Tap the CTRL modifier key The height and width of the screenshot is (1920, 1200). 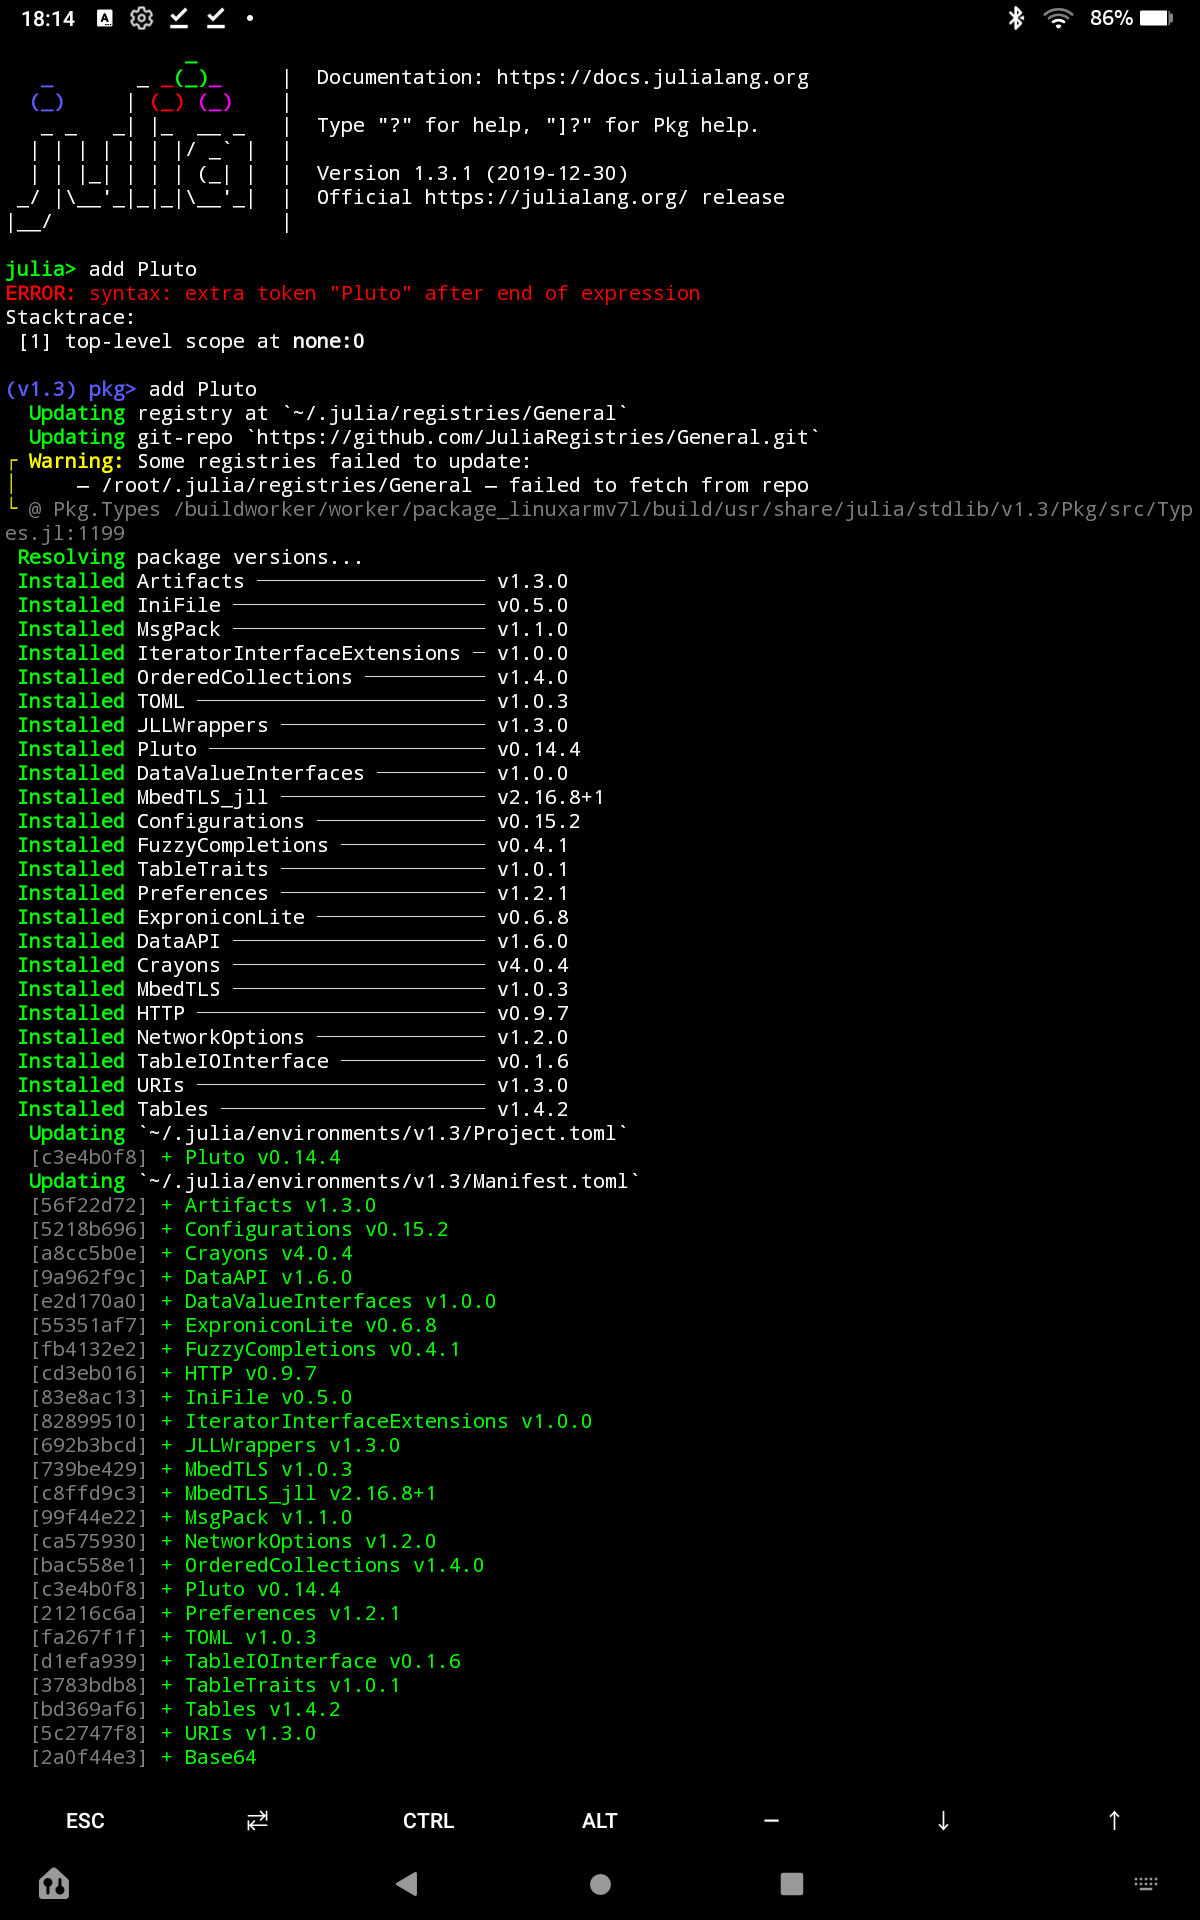[x=428, y=1821]
